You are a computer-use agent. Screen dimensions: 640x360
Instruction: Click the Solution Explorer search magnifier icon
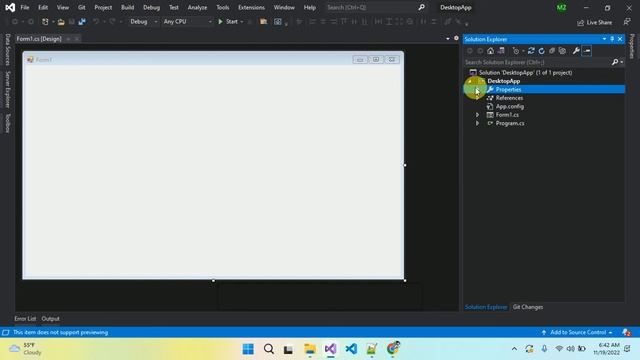(615, 62)
